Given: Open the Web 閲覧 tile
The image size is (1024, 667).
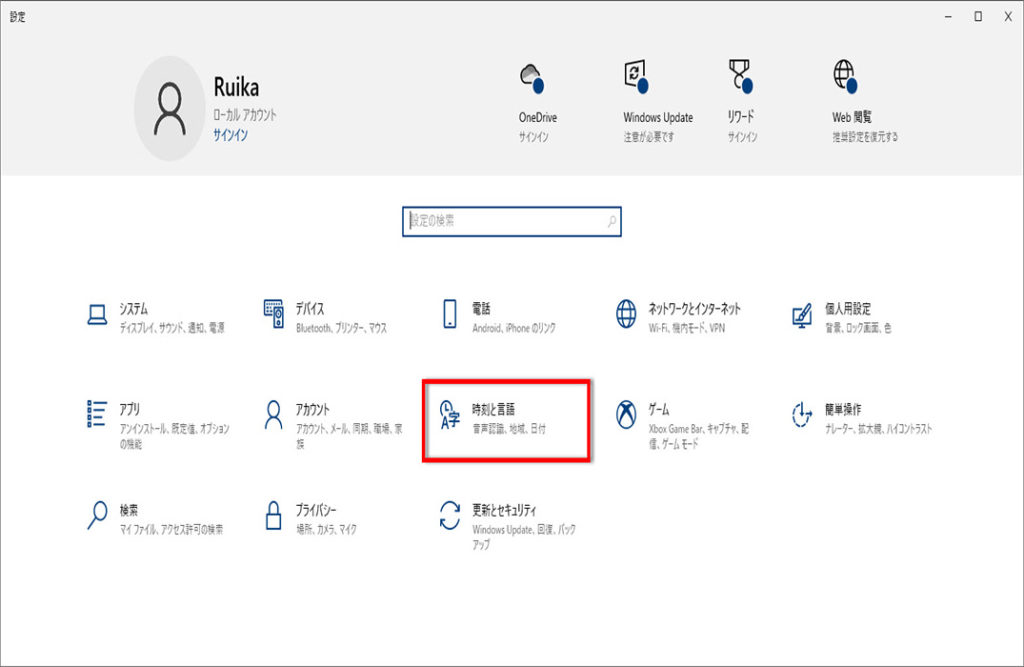Looking at the screenshot, I should click(x=864, y=100).
